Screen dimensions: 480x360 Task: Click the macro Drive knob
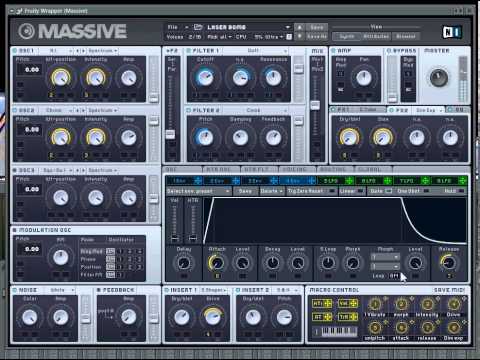click(453, 304)
